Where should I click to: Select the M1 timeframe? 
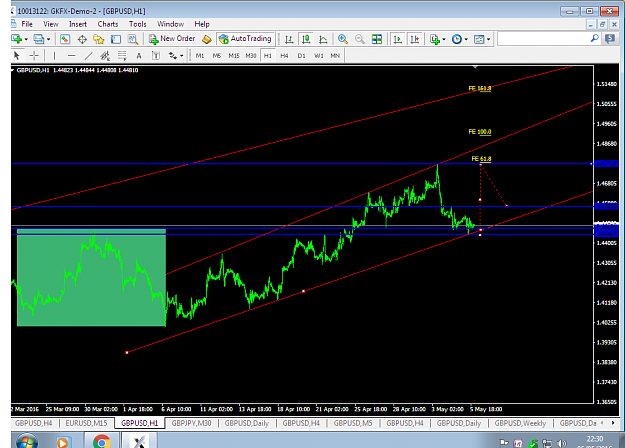point(200,55)
